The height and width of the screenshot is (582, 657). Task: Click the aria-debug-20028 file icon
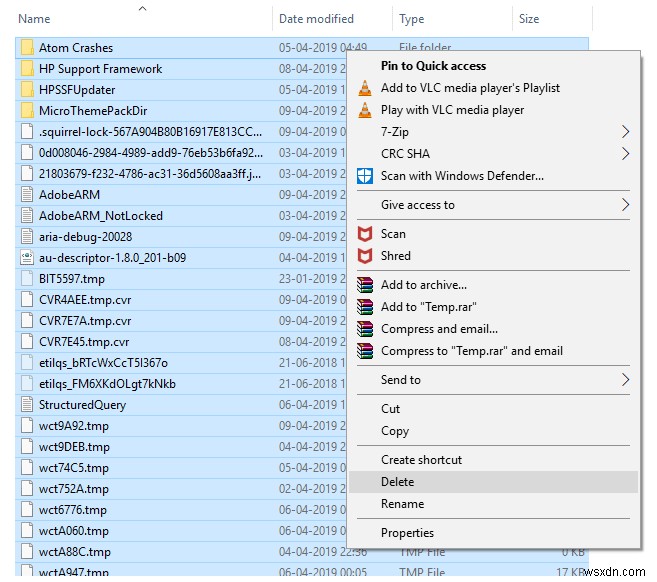click(x=27, y=237)
